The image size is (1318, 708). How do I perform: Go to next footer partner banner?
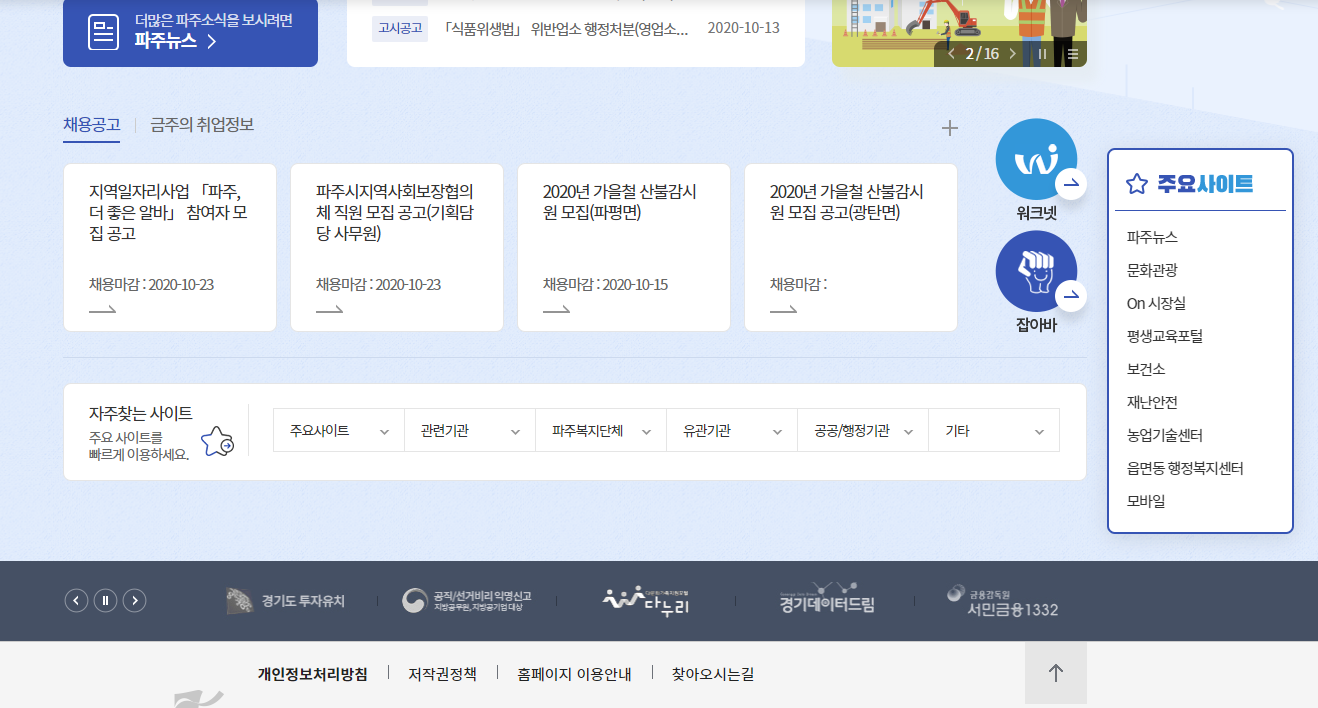pos(134,600)
